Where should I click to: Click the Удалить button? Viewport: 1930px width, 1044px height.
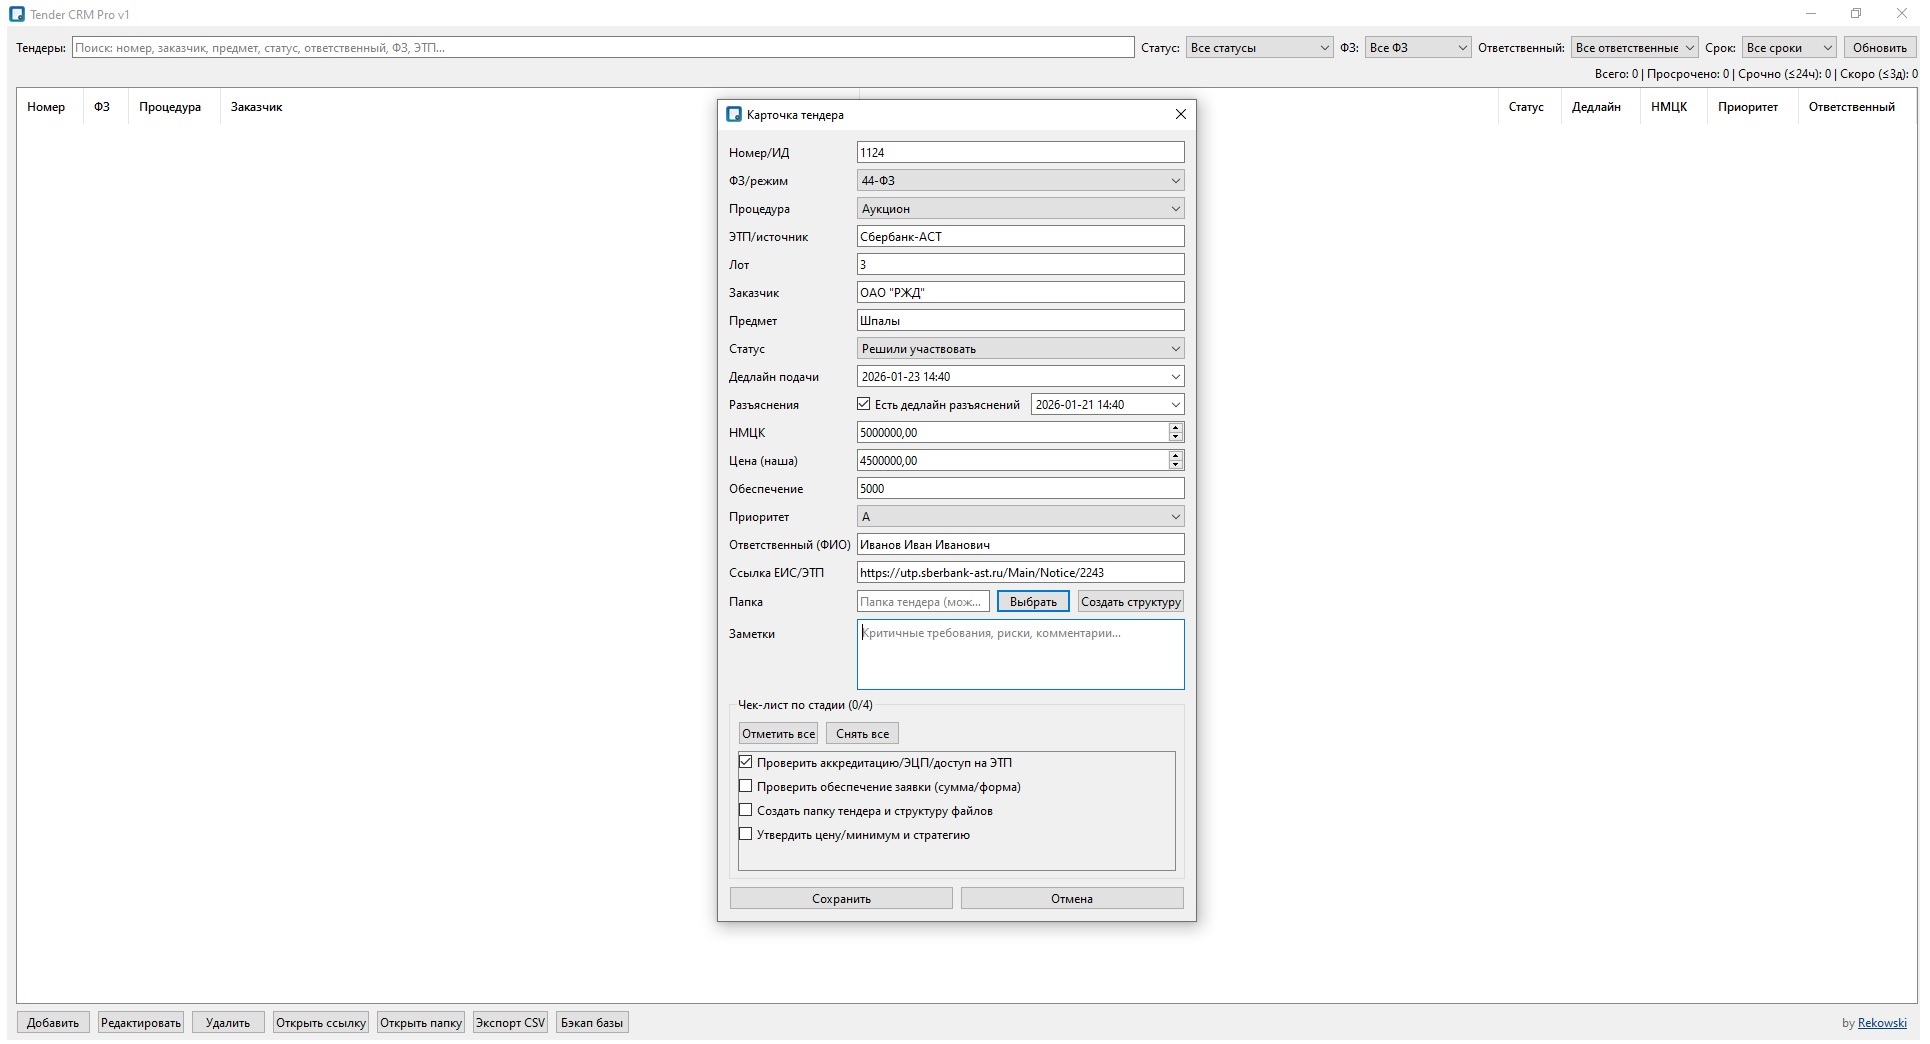(x=228, y=1023)
